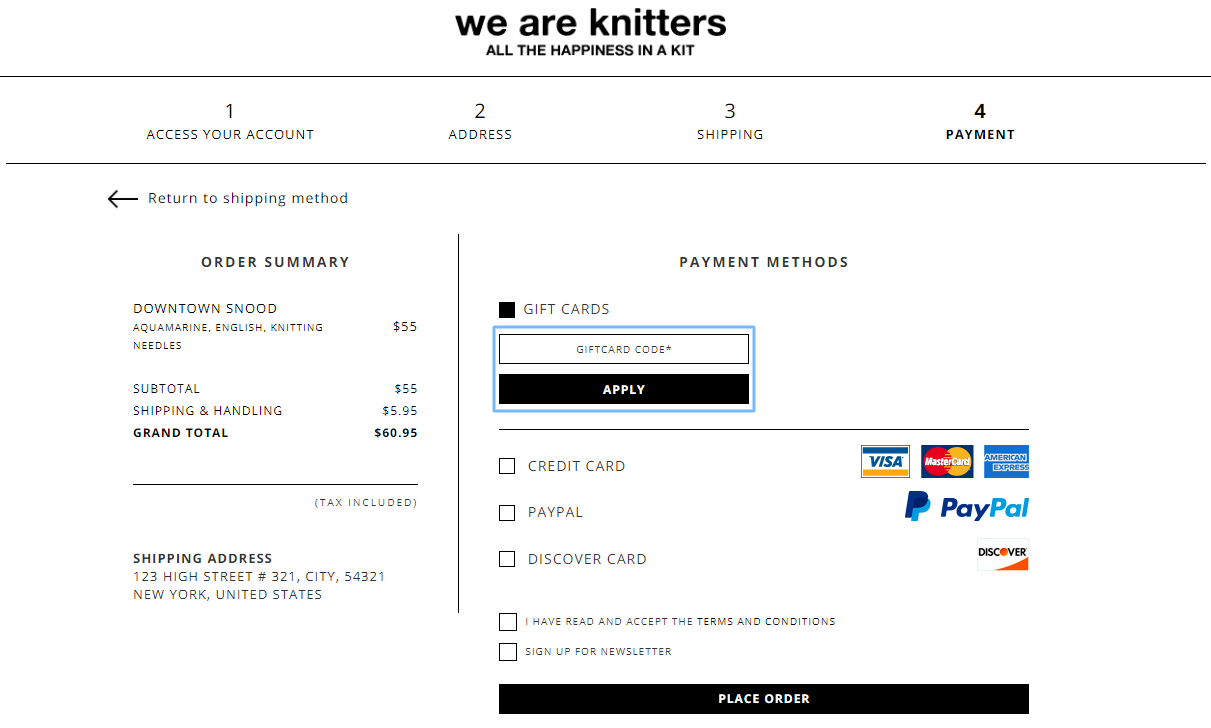Click the Visa card logo
This screenshot has height=728, width=1211.
click(x=885, y=462)
